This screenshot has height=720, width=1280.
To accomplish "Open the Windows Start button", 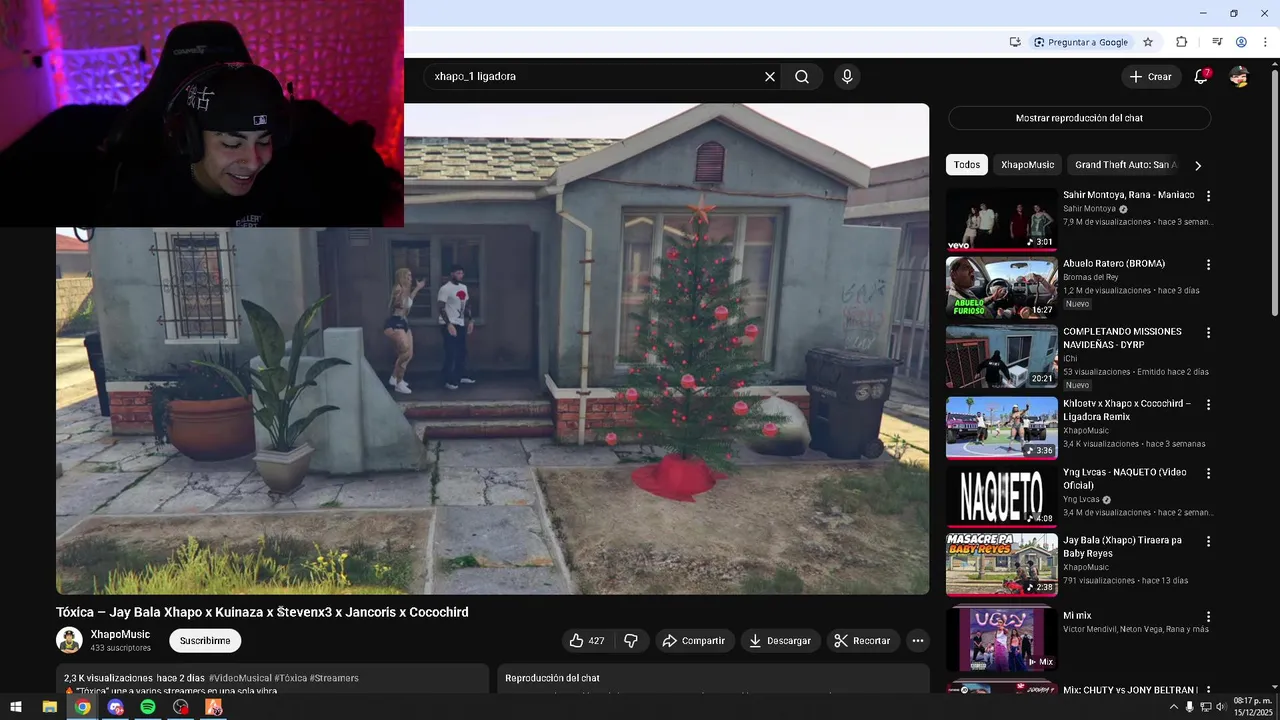I will point(15,707).
